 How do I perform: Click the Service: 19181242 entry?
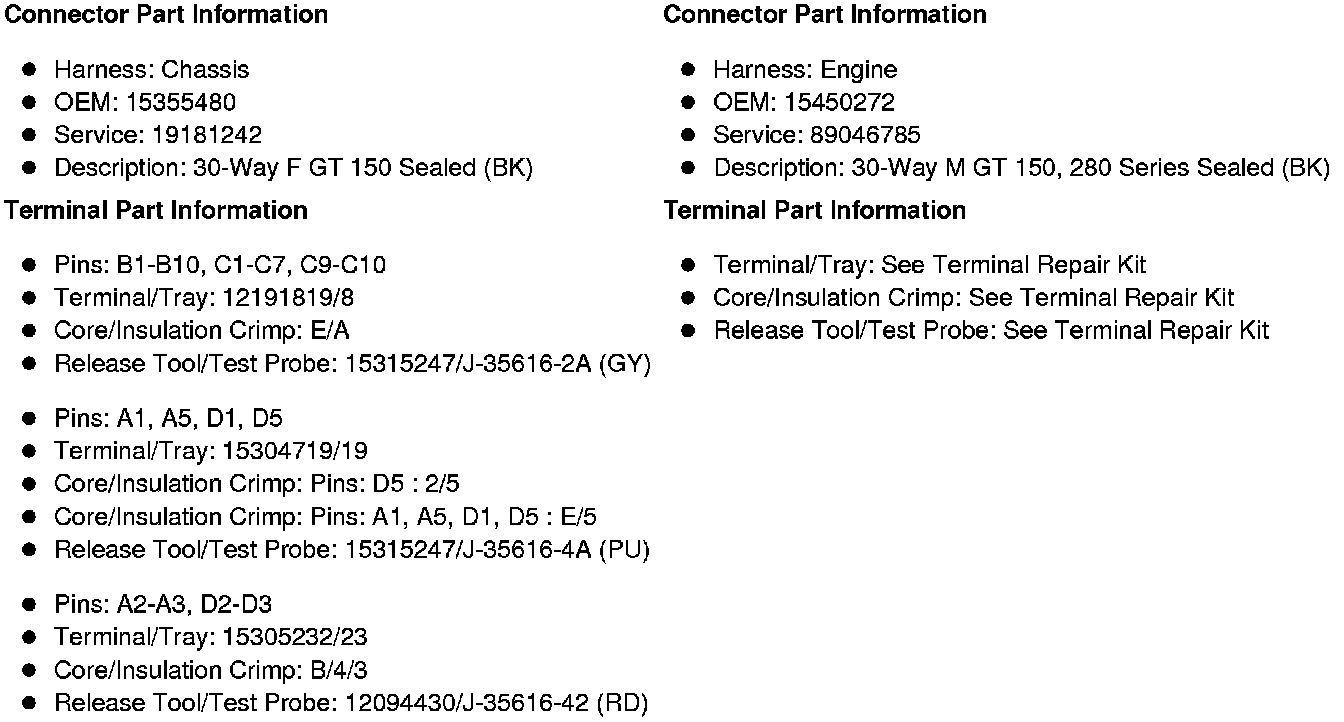pyautogui.click(x=158, y=135)
